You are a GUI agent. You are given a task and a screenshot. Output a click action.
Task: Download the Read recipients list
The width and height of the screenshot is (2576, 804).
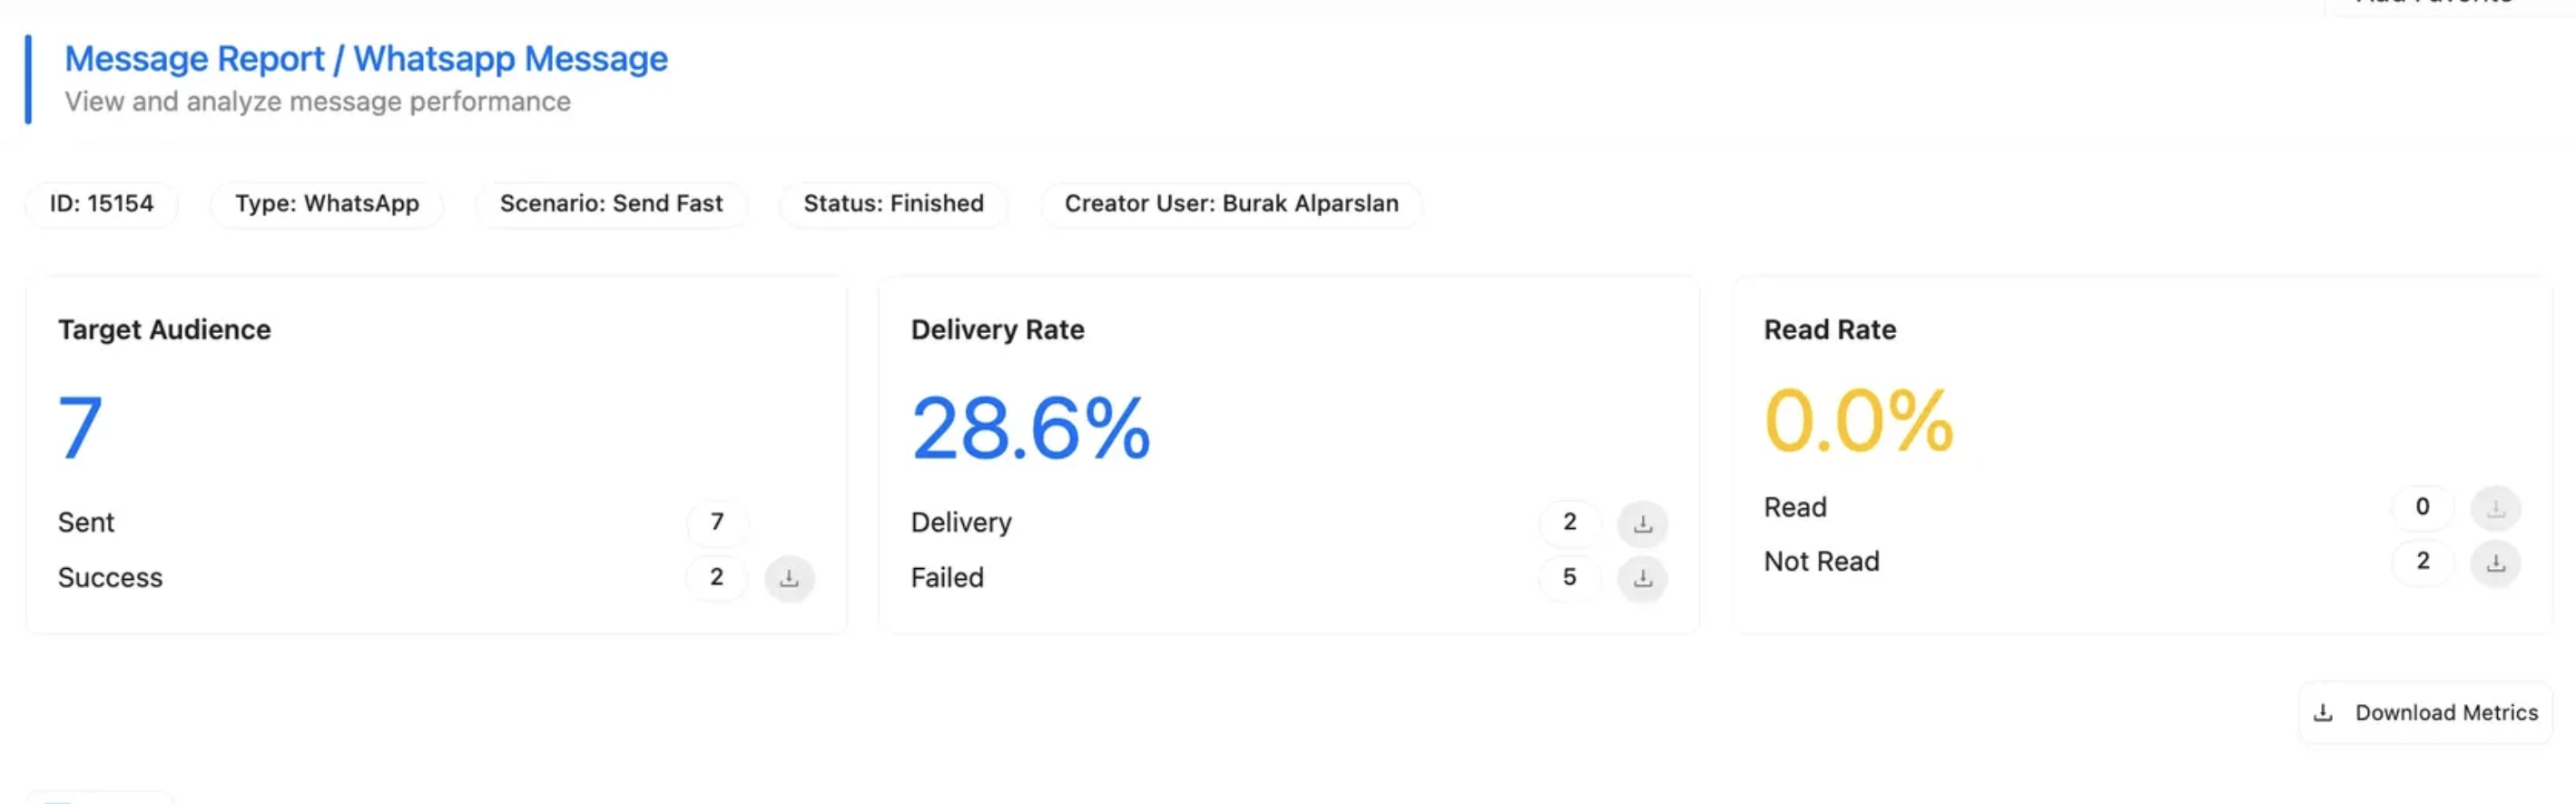(x=2495, y=508)
